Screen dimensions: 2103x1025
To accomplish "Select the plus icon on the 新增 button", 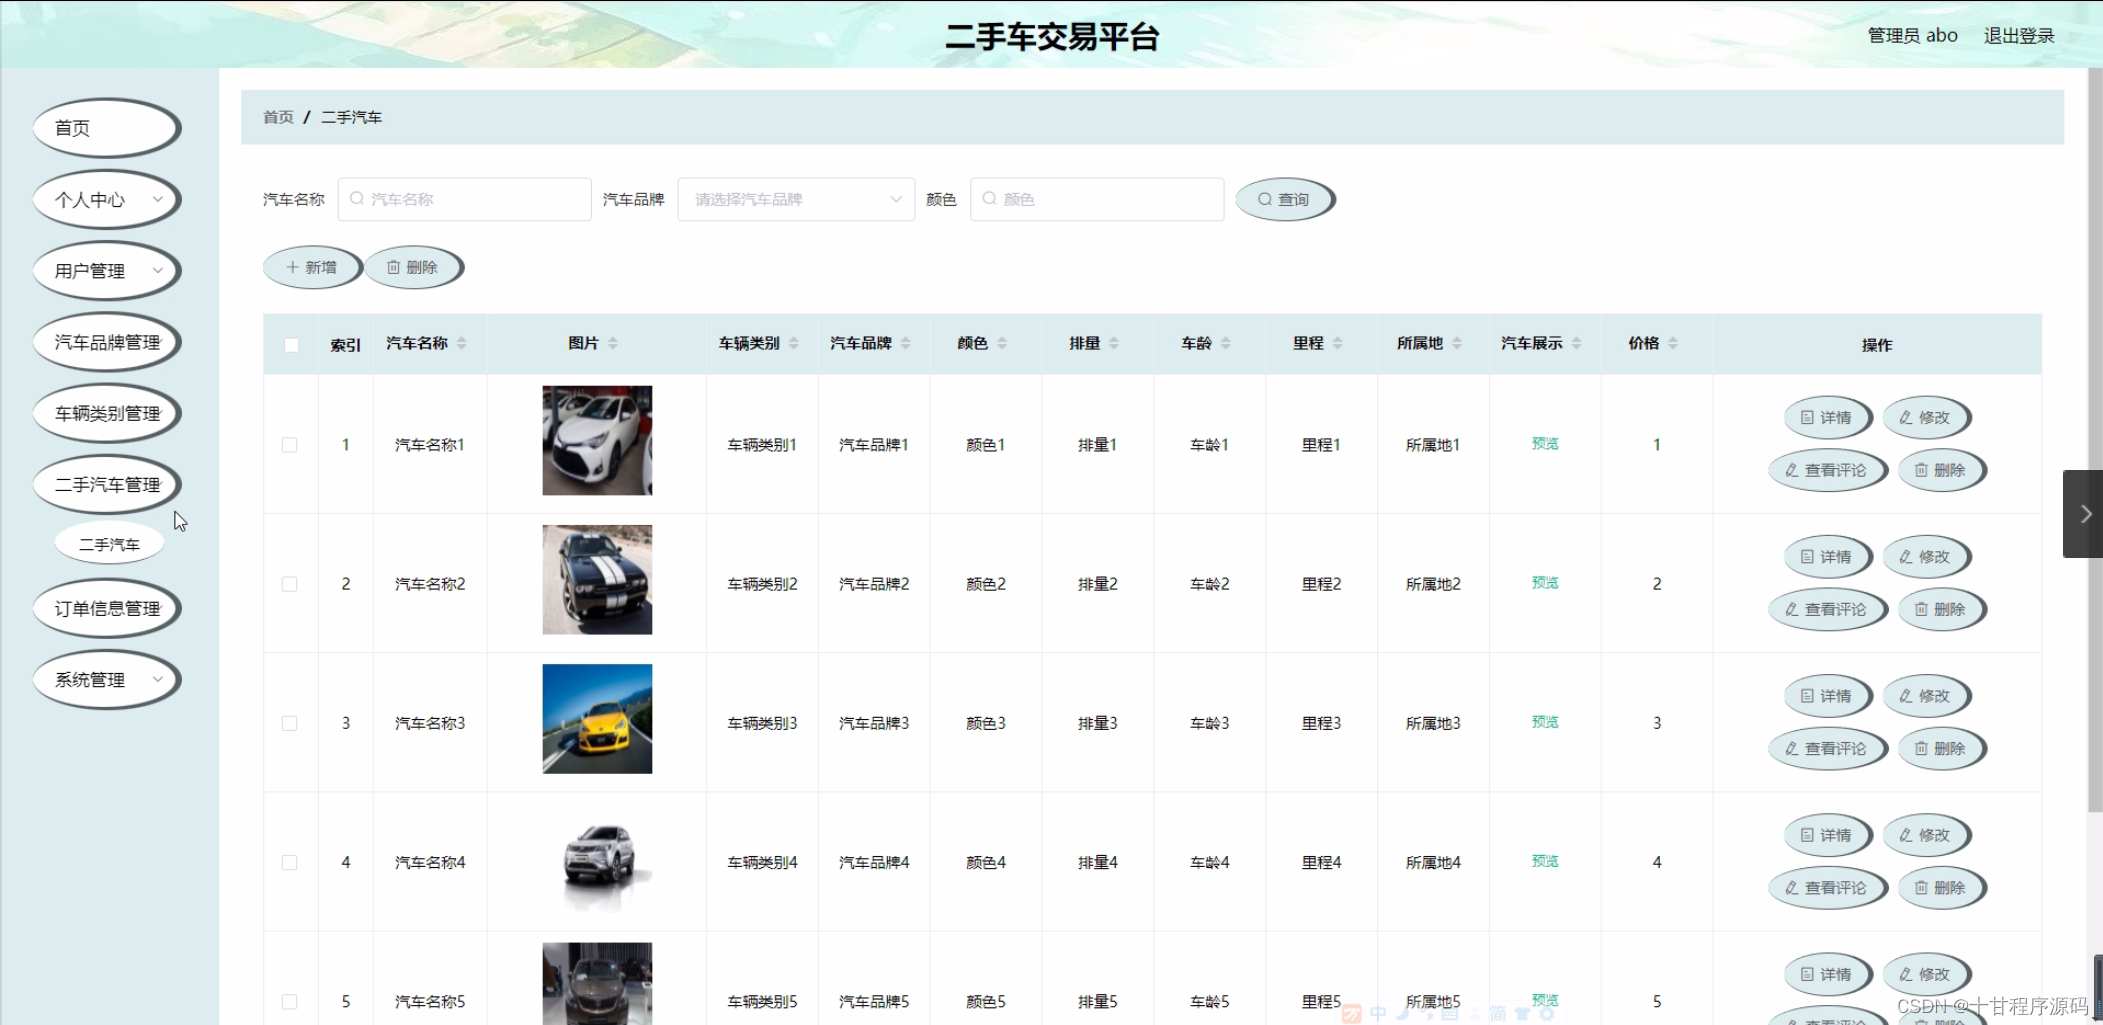I will [x=291, y=267].
